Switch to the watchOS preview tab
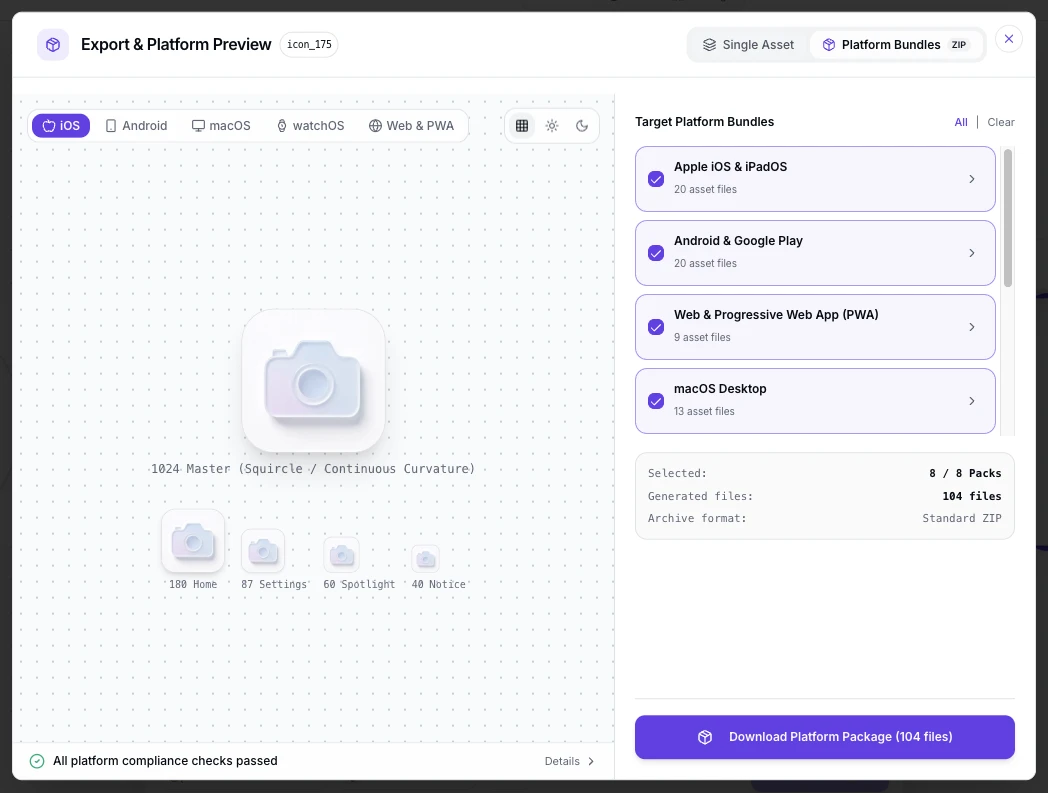The image size is (1048, 793). pyautogui.click(x=310, y=126)
